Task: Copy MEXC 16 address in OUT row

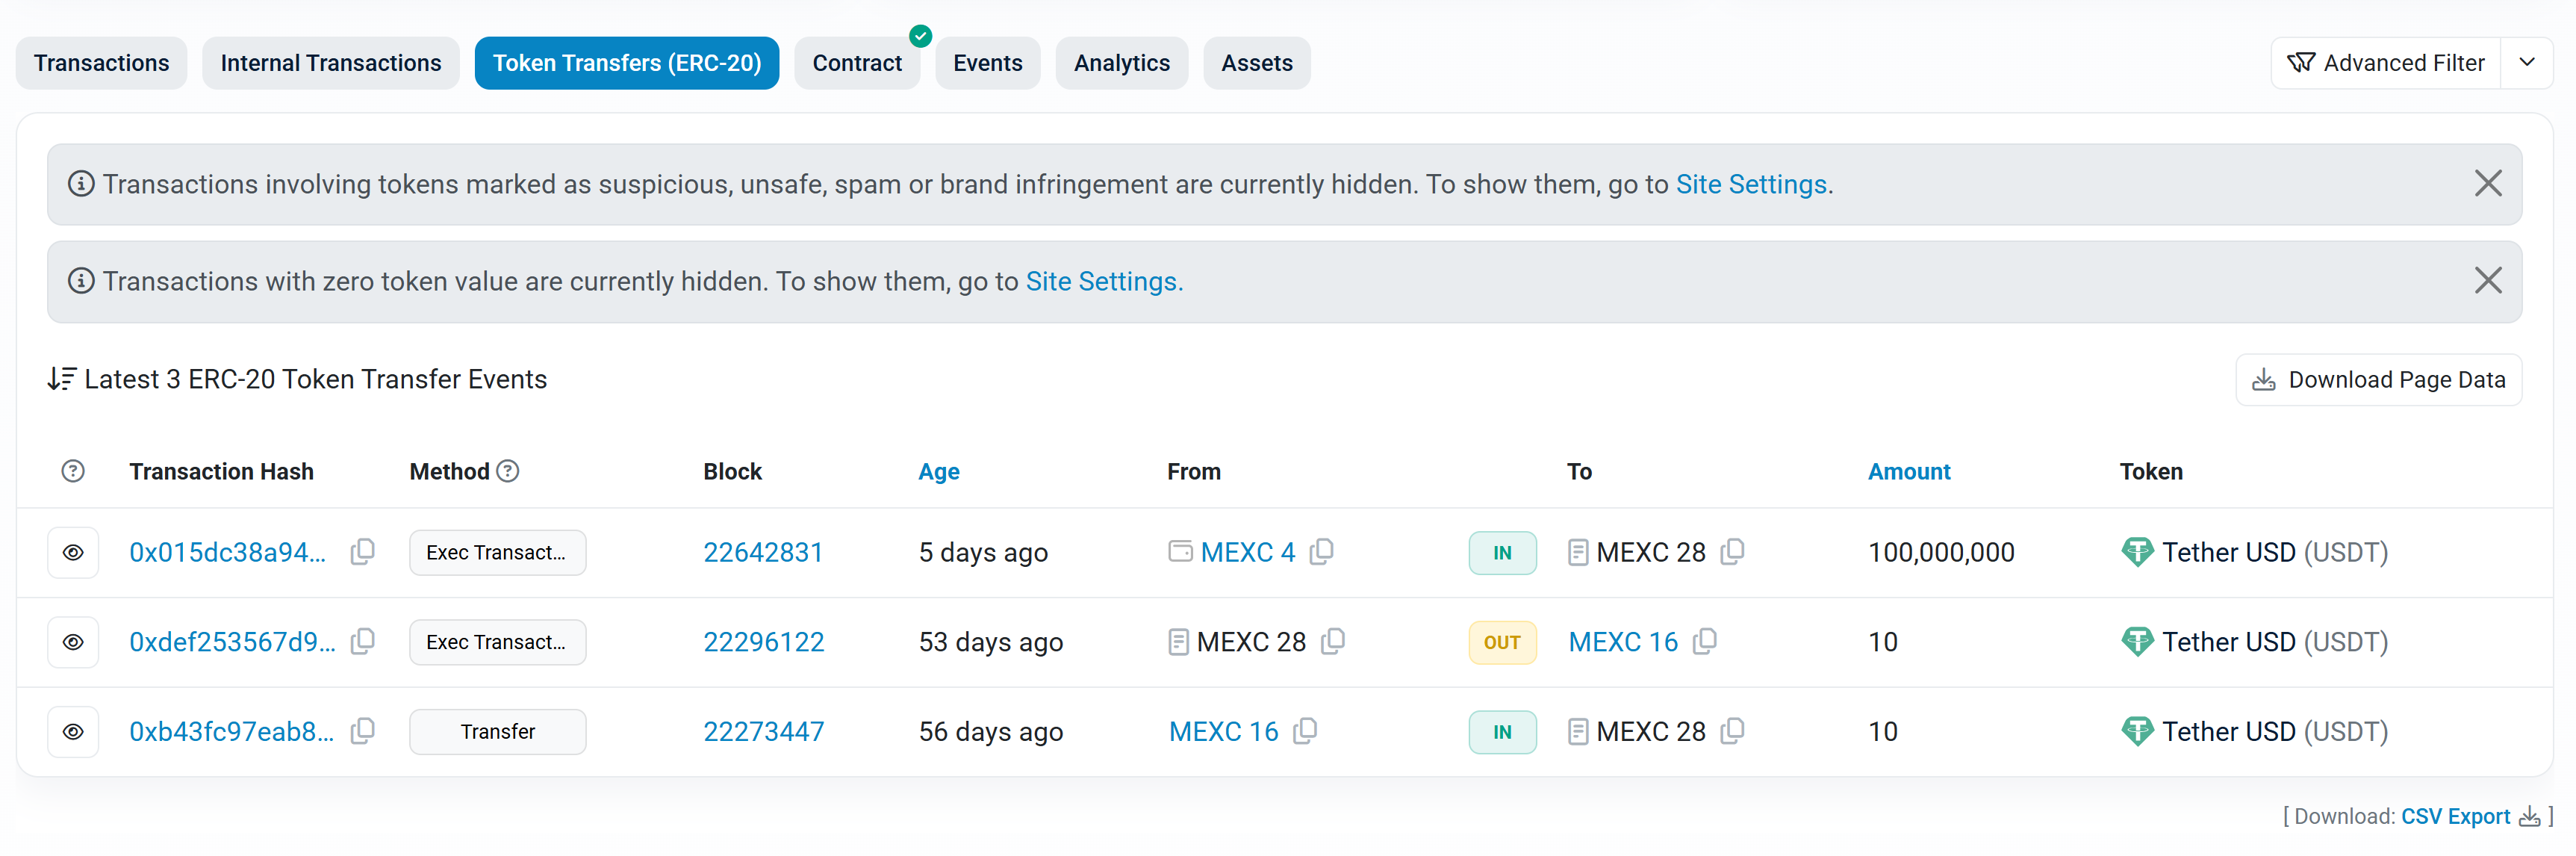Action: 1705,641
